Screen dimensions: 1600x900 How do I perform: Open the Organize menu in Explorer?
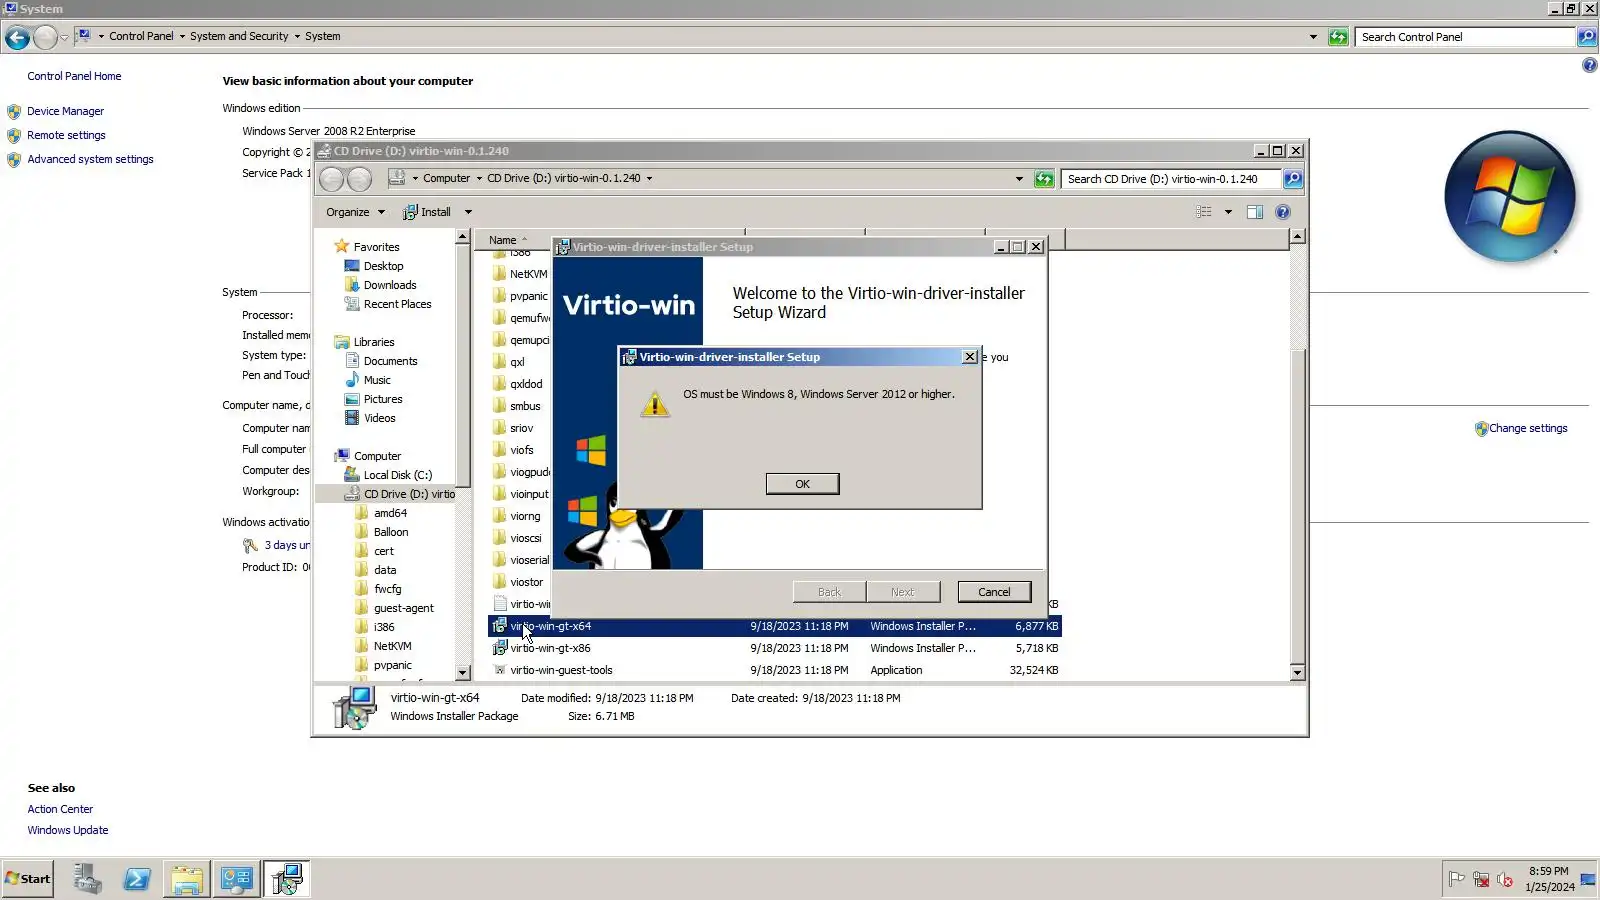click(355, 212)
